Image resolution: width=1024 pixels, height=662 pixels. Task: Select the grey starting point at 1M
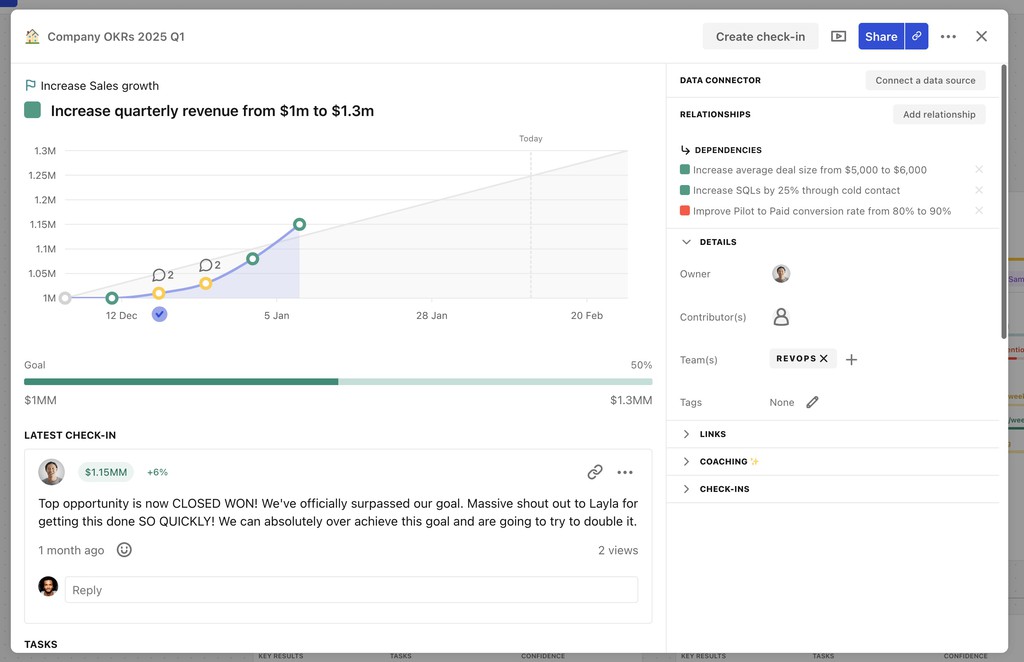click(x=65, y=298)
